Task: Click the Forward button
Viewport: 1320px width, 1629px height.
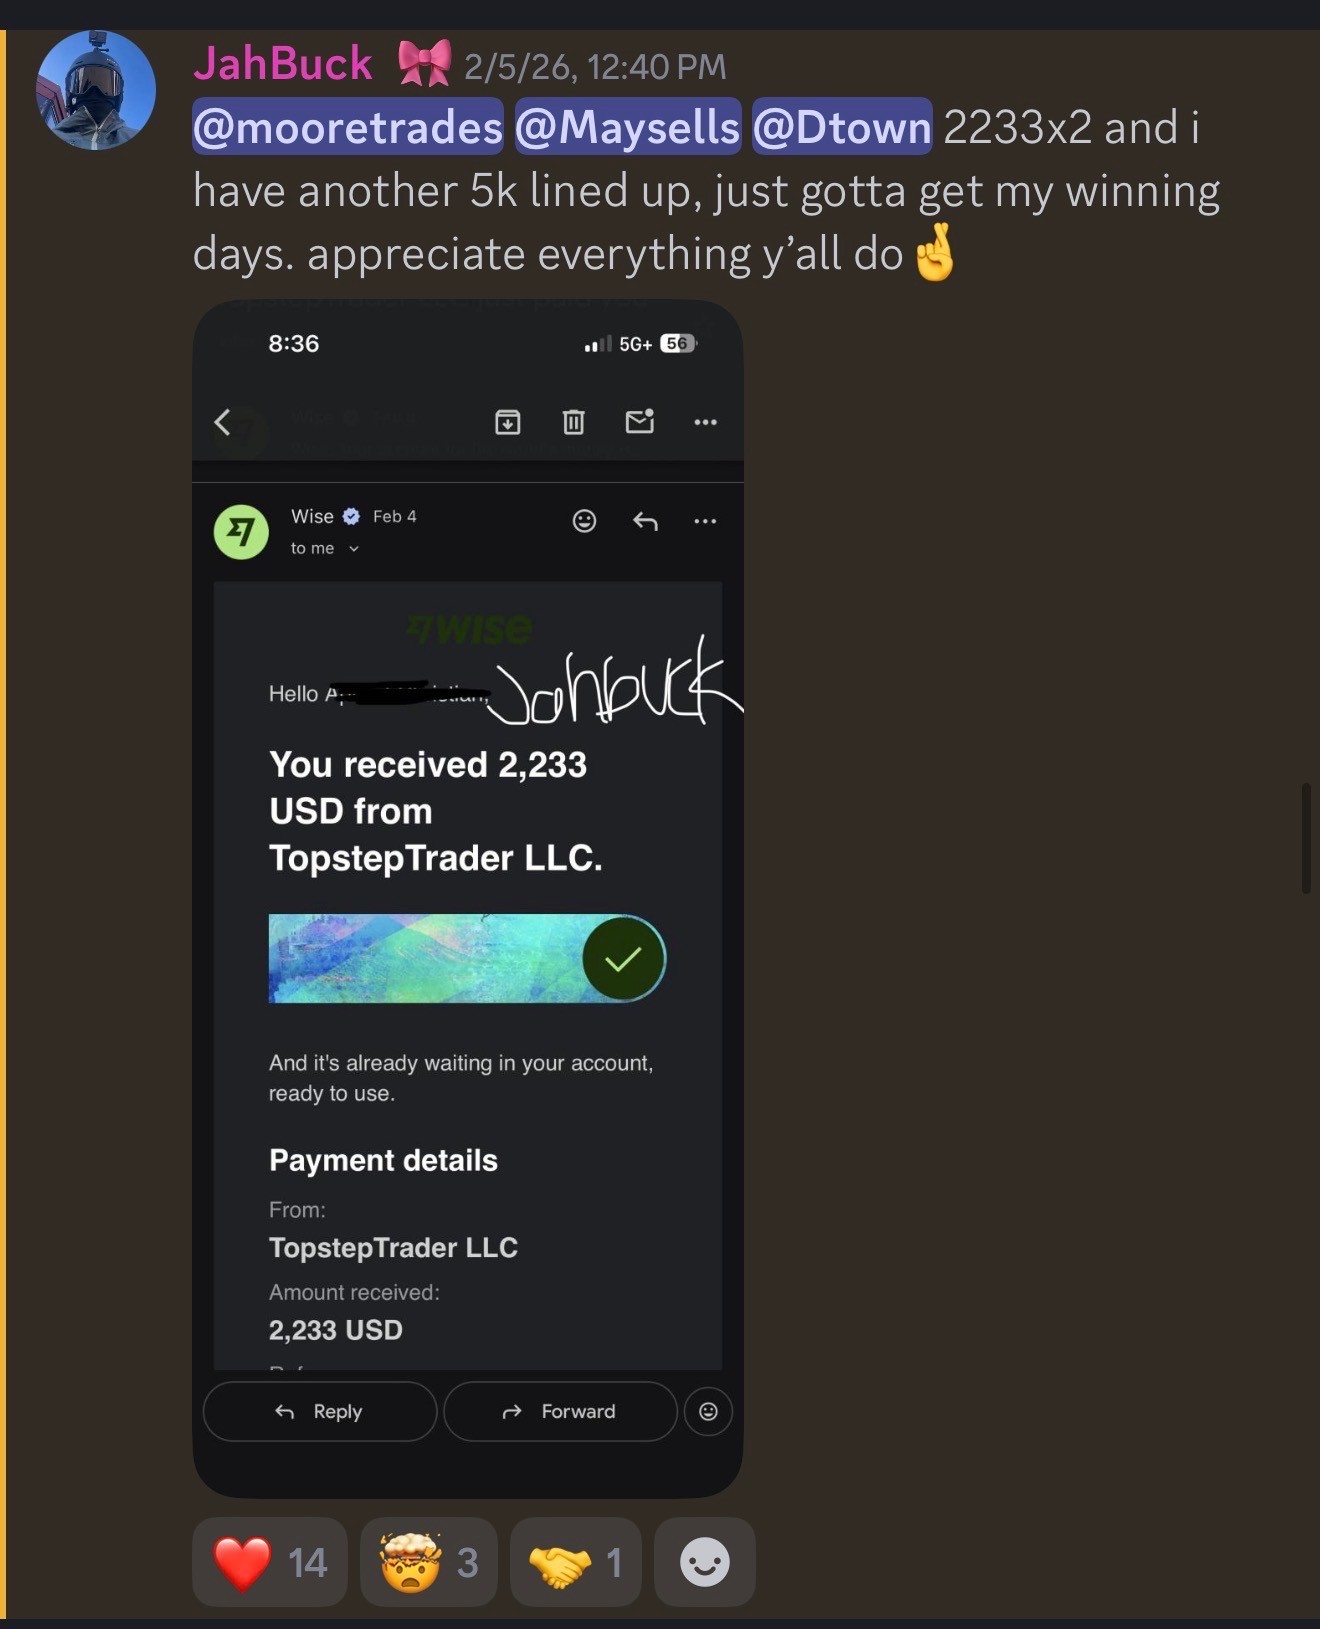Action: click(x=560, y=1411)
